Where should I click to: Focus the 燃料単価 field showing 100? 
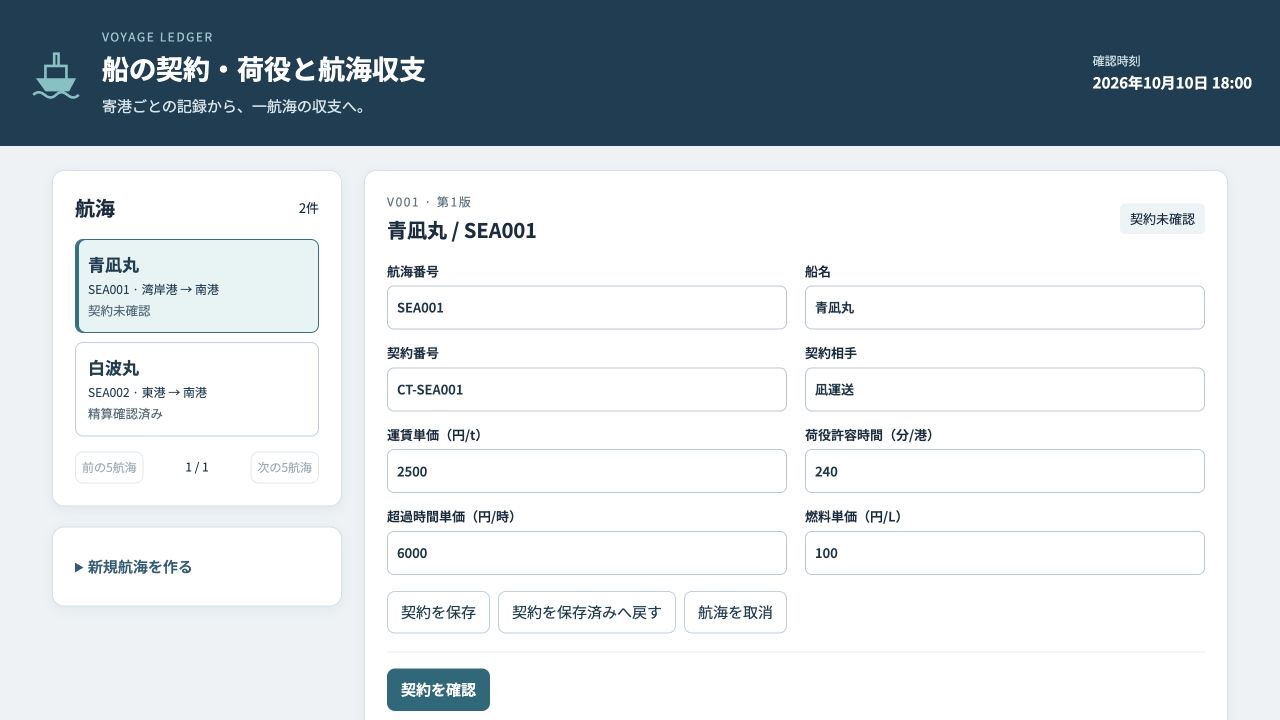point(1005,553)
